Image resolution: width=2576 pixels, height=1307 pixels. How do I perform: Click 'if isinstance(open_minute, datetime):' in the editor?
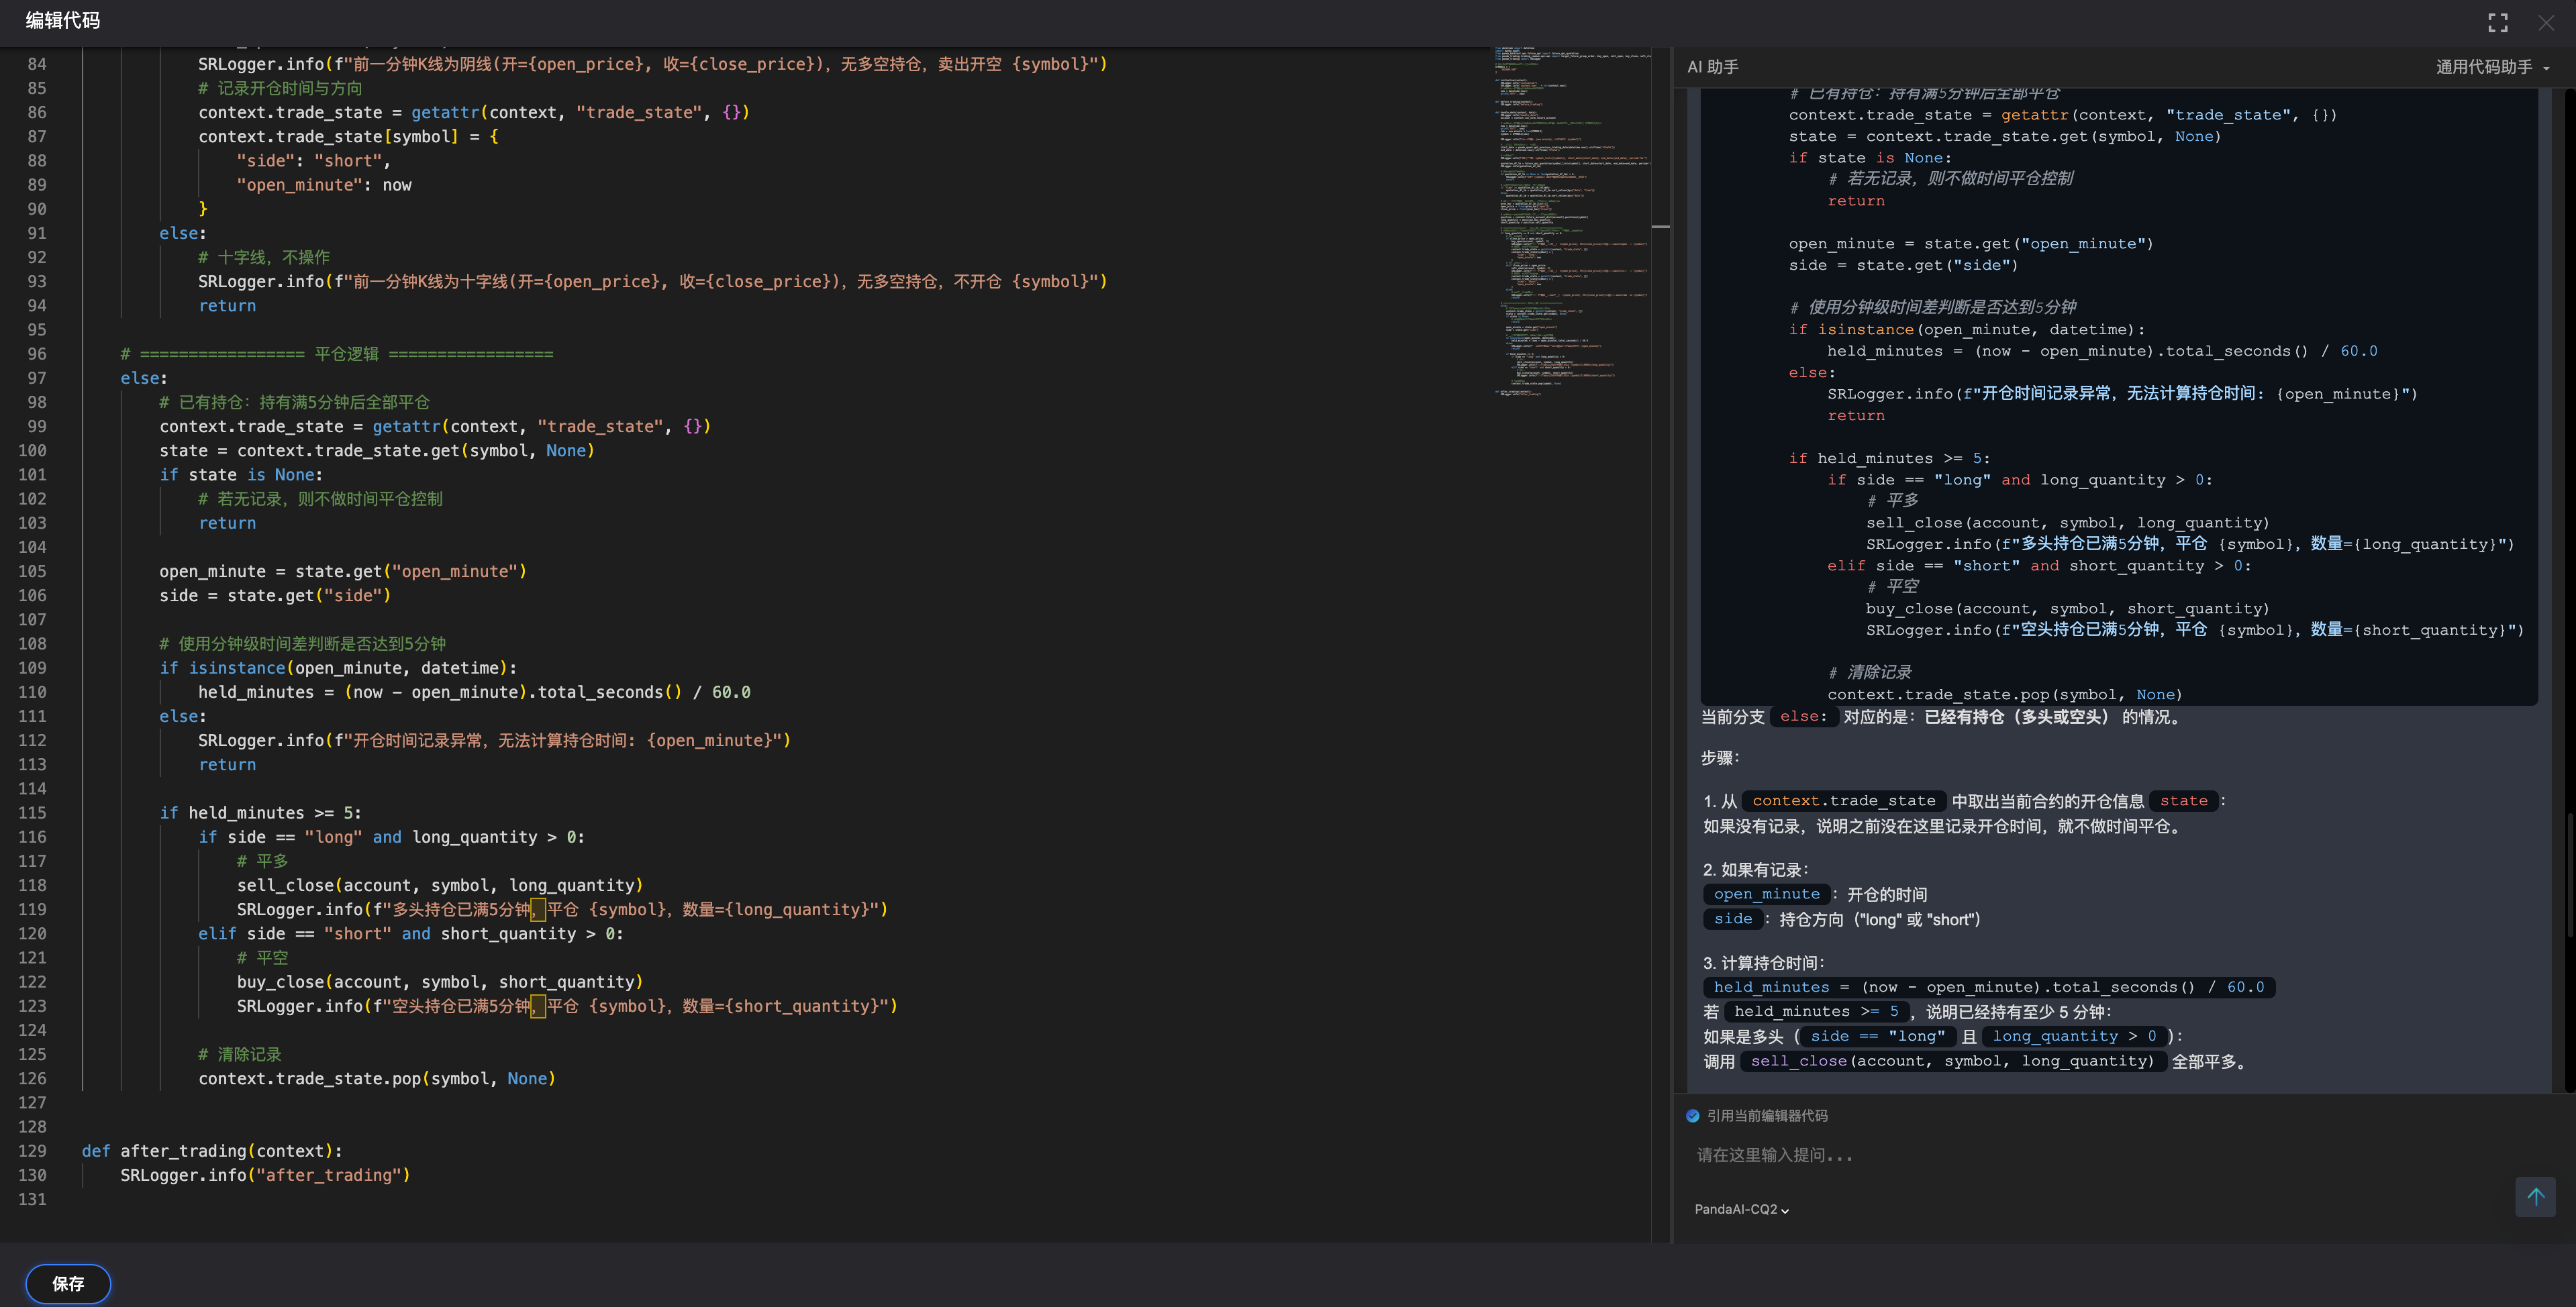coord(338,668)
